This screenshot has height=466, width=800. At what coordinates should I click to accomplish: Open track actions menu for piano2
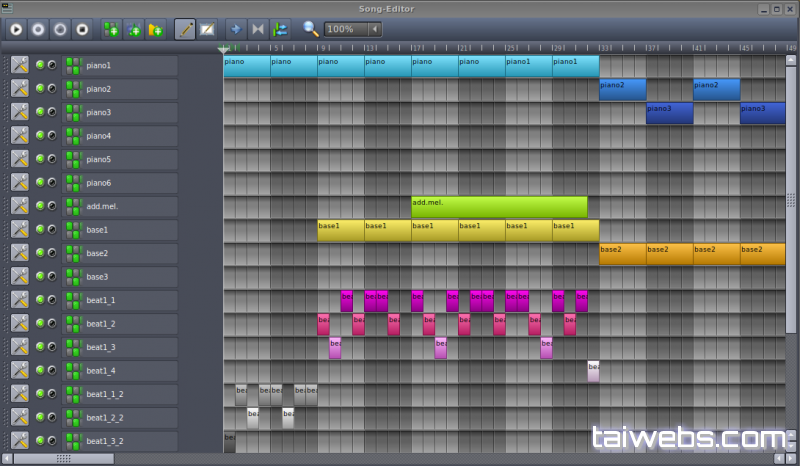pos(20,89)
